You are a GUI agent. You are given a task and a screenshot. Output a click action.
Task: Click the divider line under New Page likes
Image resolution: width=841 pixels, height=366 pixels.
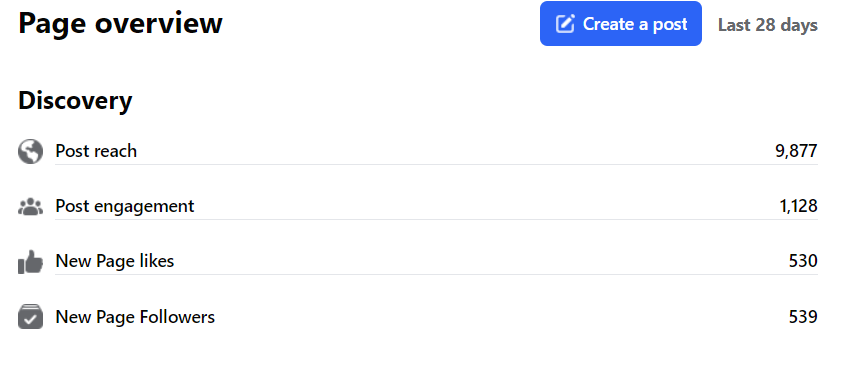coord(436,275)
